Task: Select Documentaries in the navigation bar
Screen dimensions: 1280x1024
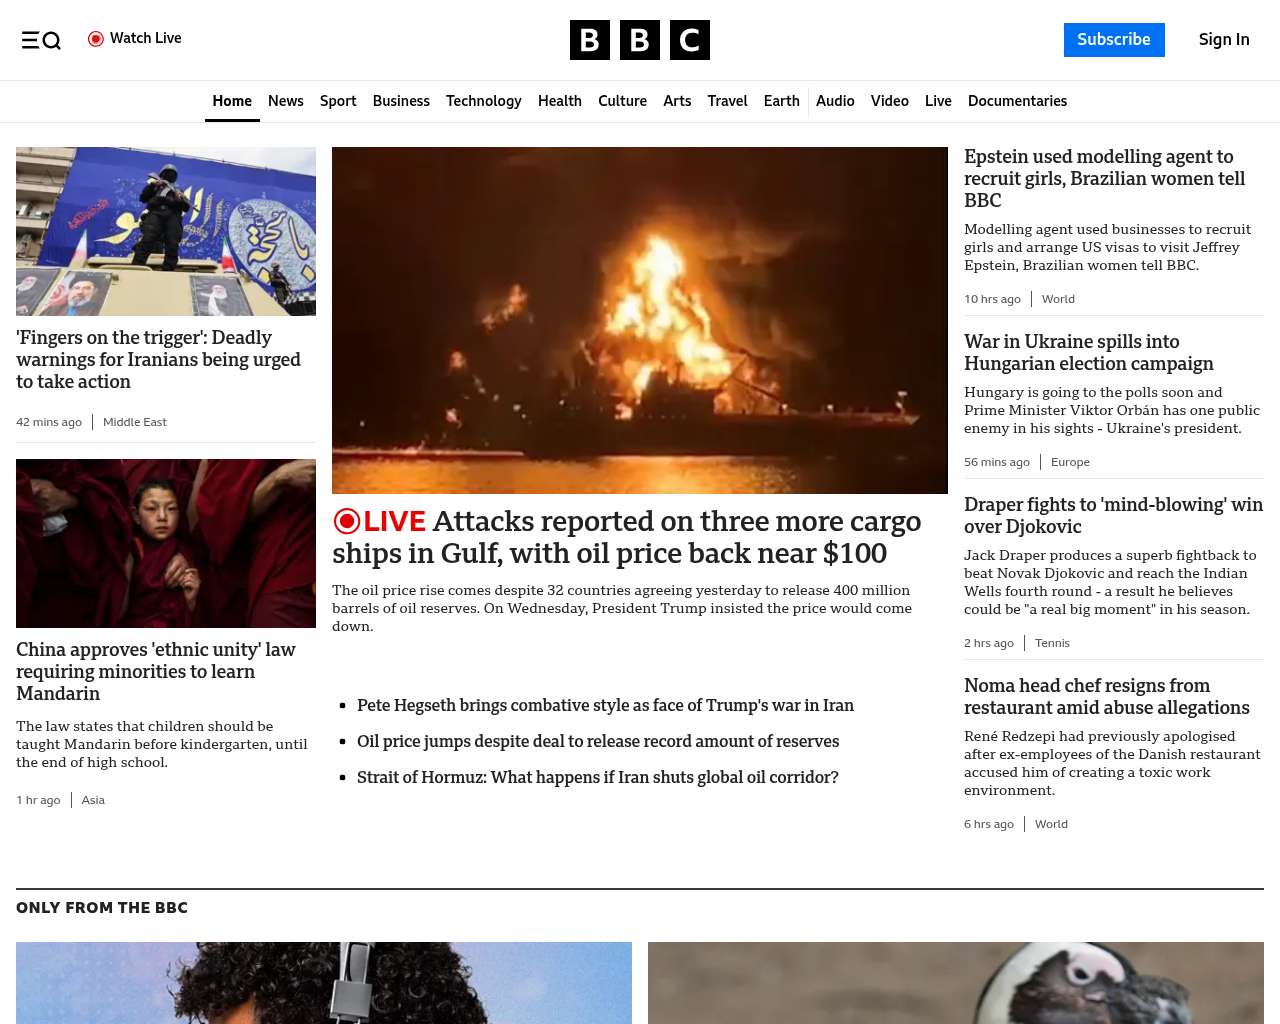Action: tap(1017, 101)
